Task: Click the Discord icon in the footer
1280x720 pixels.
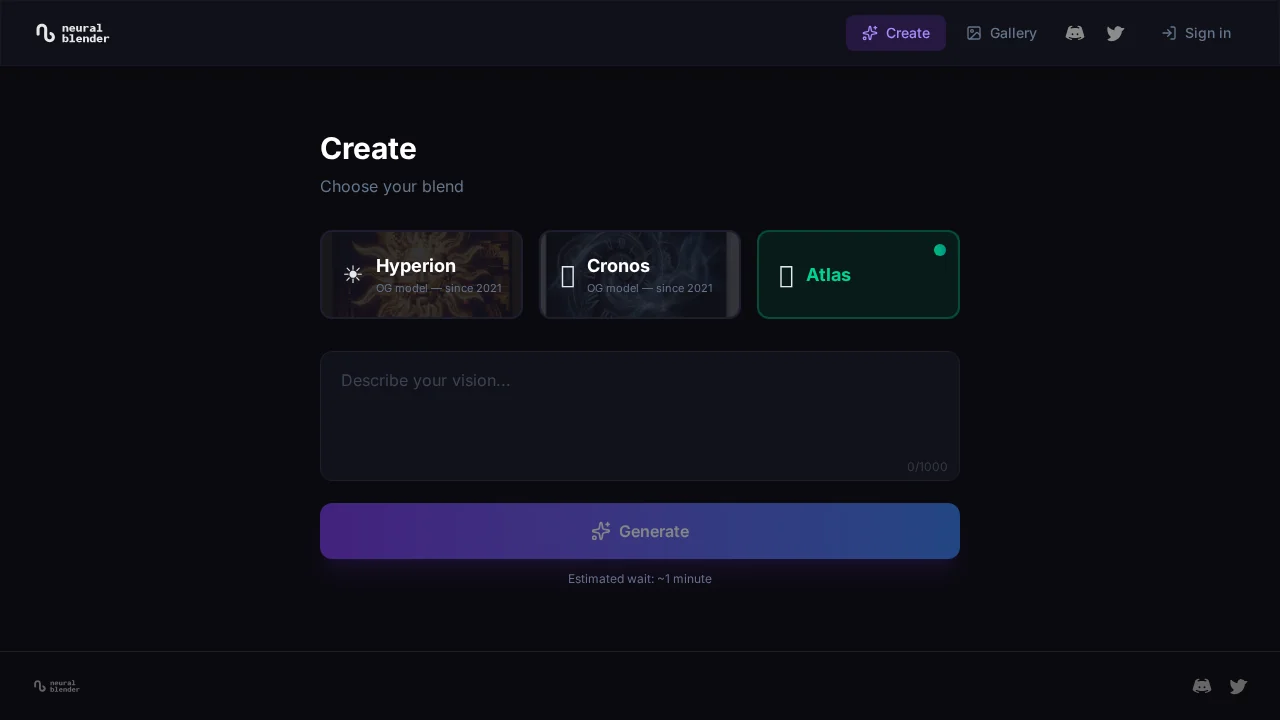Action: point(1202,686)
